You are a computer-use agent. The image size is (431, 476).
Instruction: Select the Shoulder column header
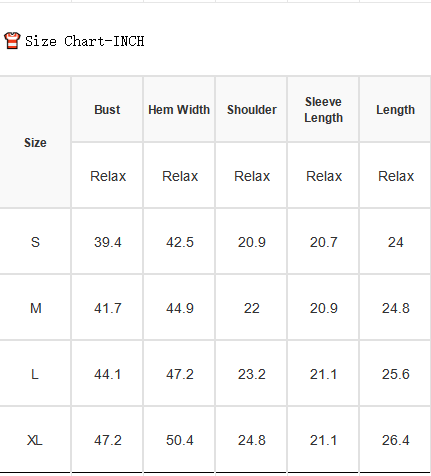pos(252,110)
